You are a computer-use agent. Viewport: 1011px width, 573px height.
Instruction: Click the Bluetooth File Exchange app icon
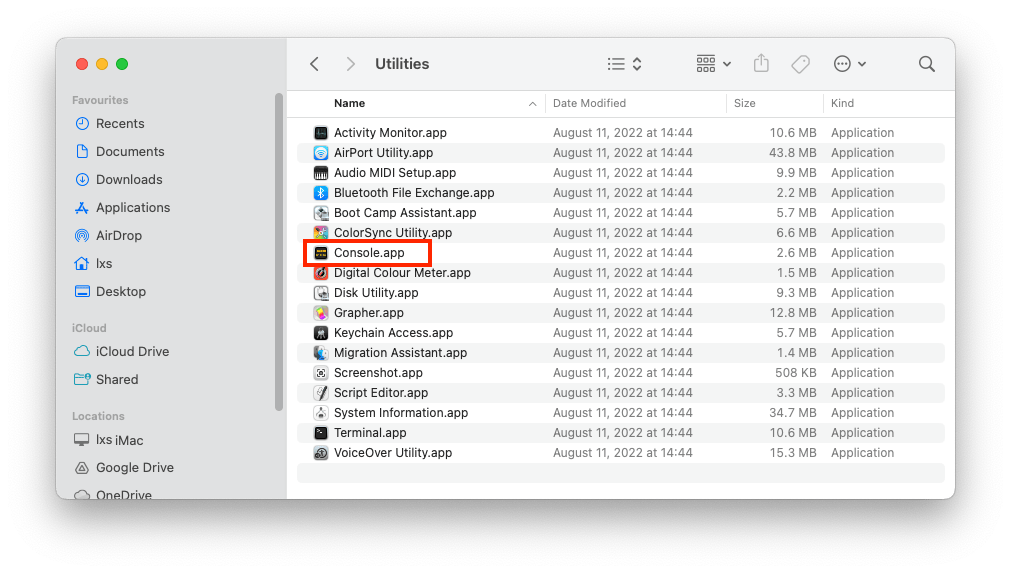[x=320, y=193]
